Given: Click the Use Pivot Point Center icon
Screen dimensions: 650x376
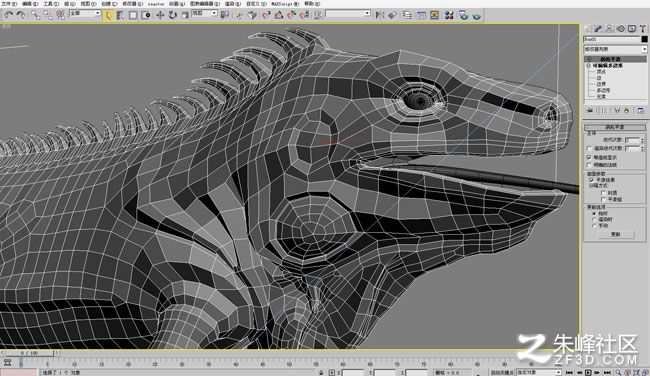Looking at the screenshot, I should pos(225,15).
